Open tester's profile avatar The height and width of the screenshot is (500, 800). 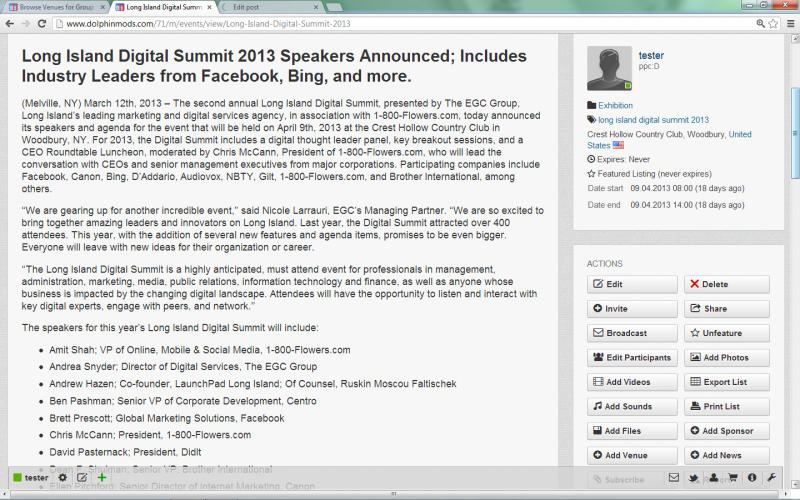609,68
